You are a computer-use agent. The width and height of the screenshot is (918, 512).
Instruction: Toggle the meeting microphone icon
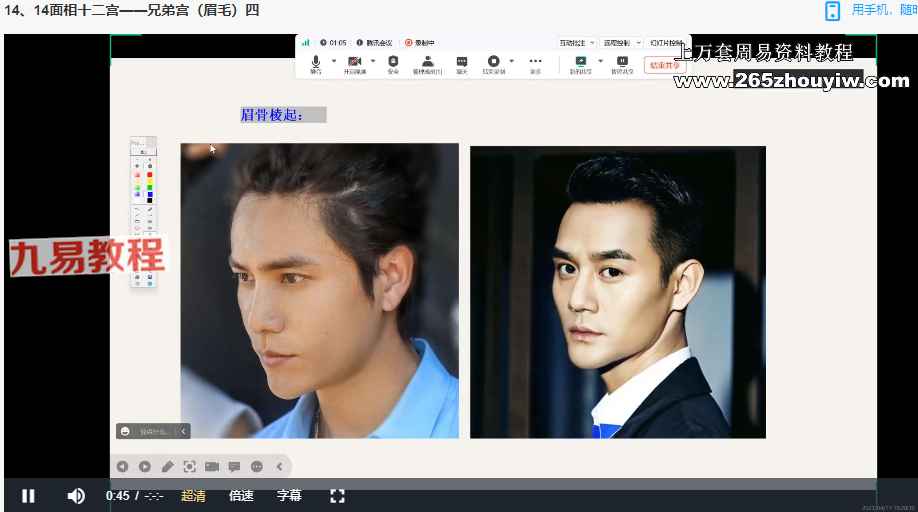pyautogui.click(x=316, y=62)
